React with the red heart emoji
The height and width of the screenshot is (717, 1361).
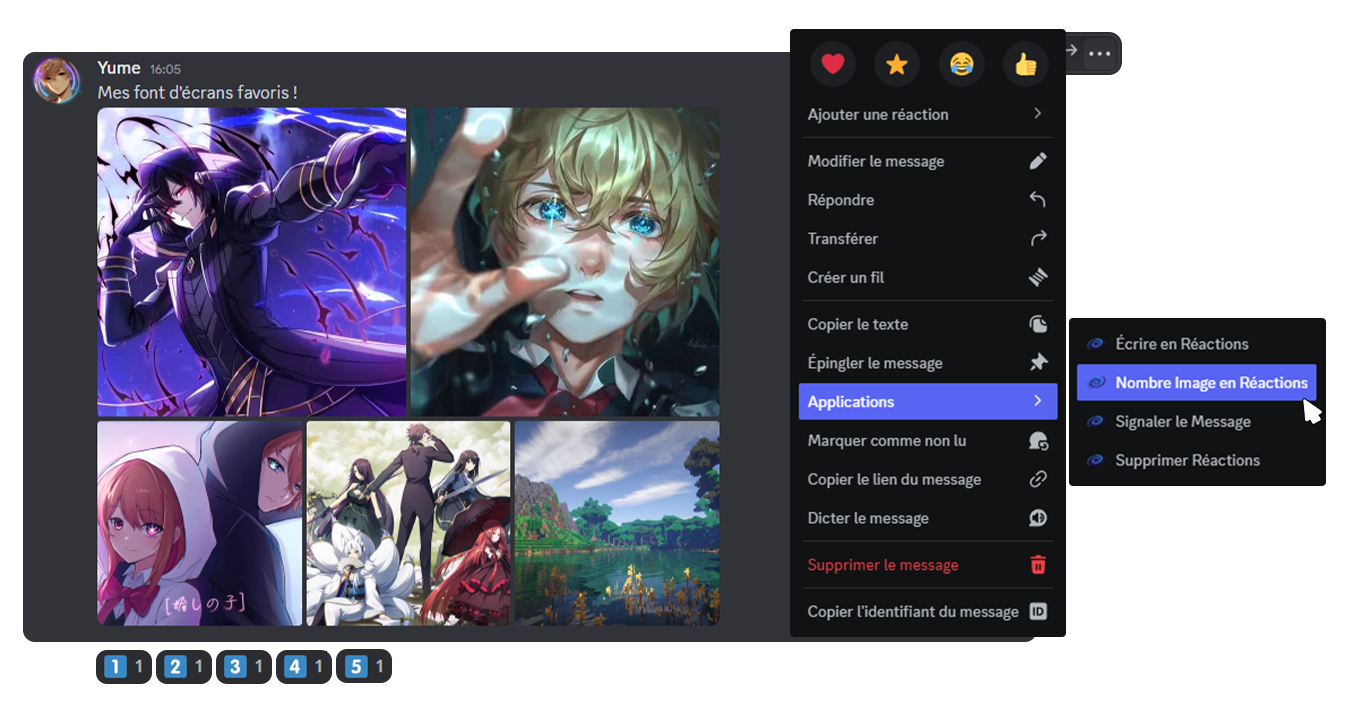point(833,65)
